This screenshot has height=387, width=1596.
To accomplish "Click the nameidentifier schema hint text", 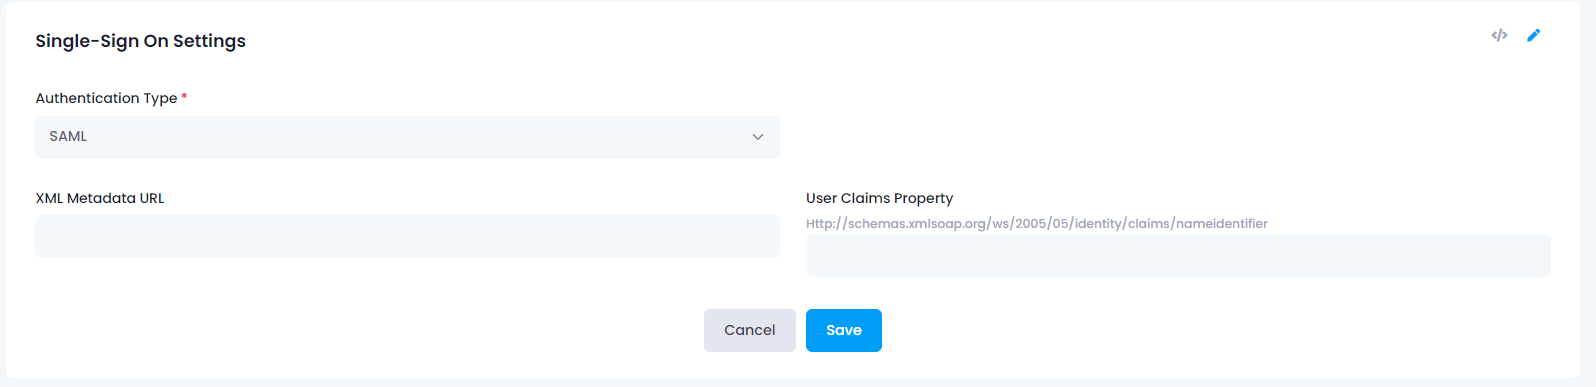I will pos(1037,223).
